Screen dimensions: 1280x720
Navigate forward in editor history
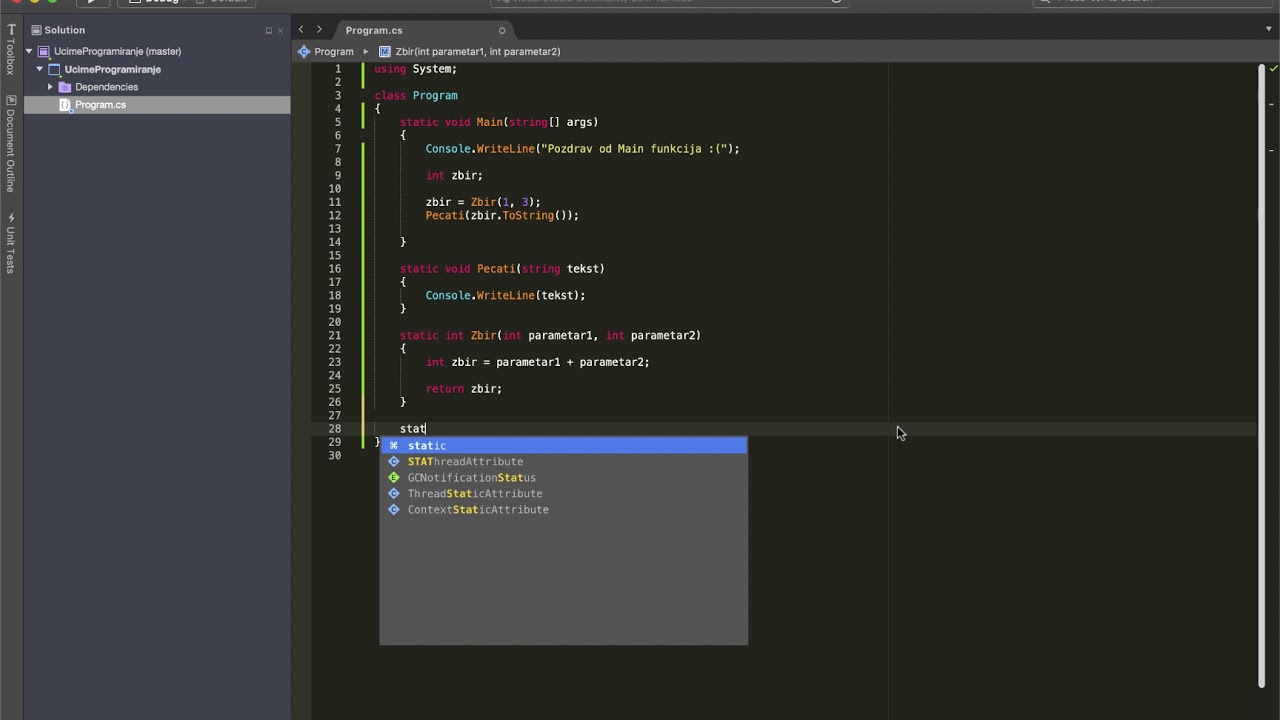click(319, 30)
